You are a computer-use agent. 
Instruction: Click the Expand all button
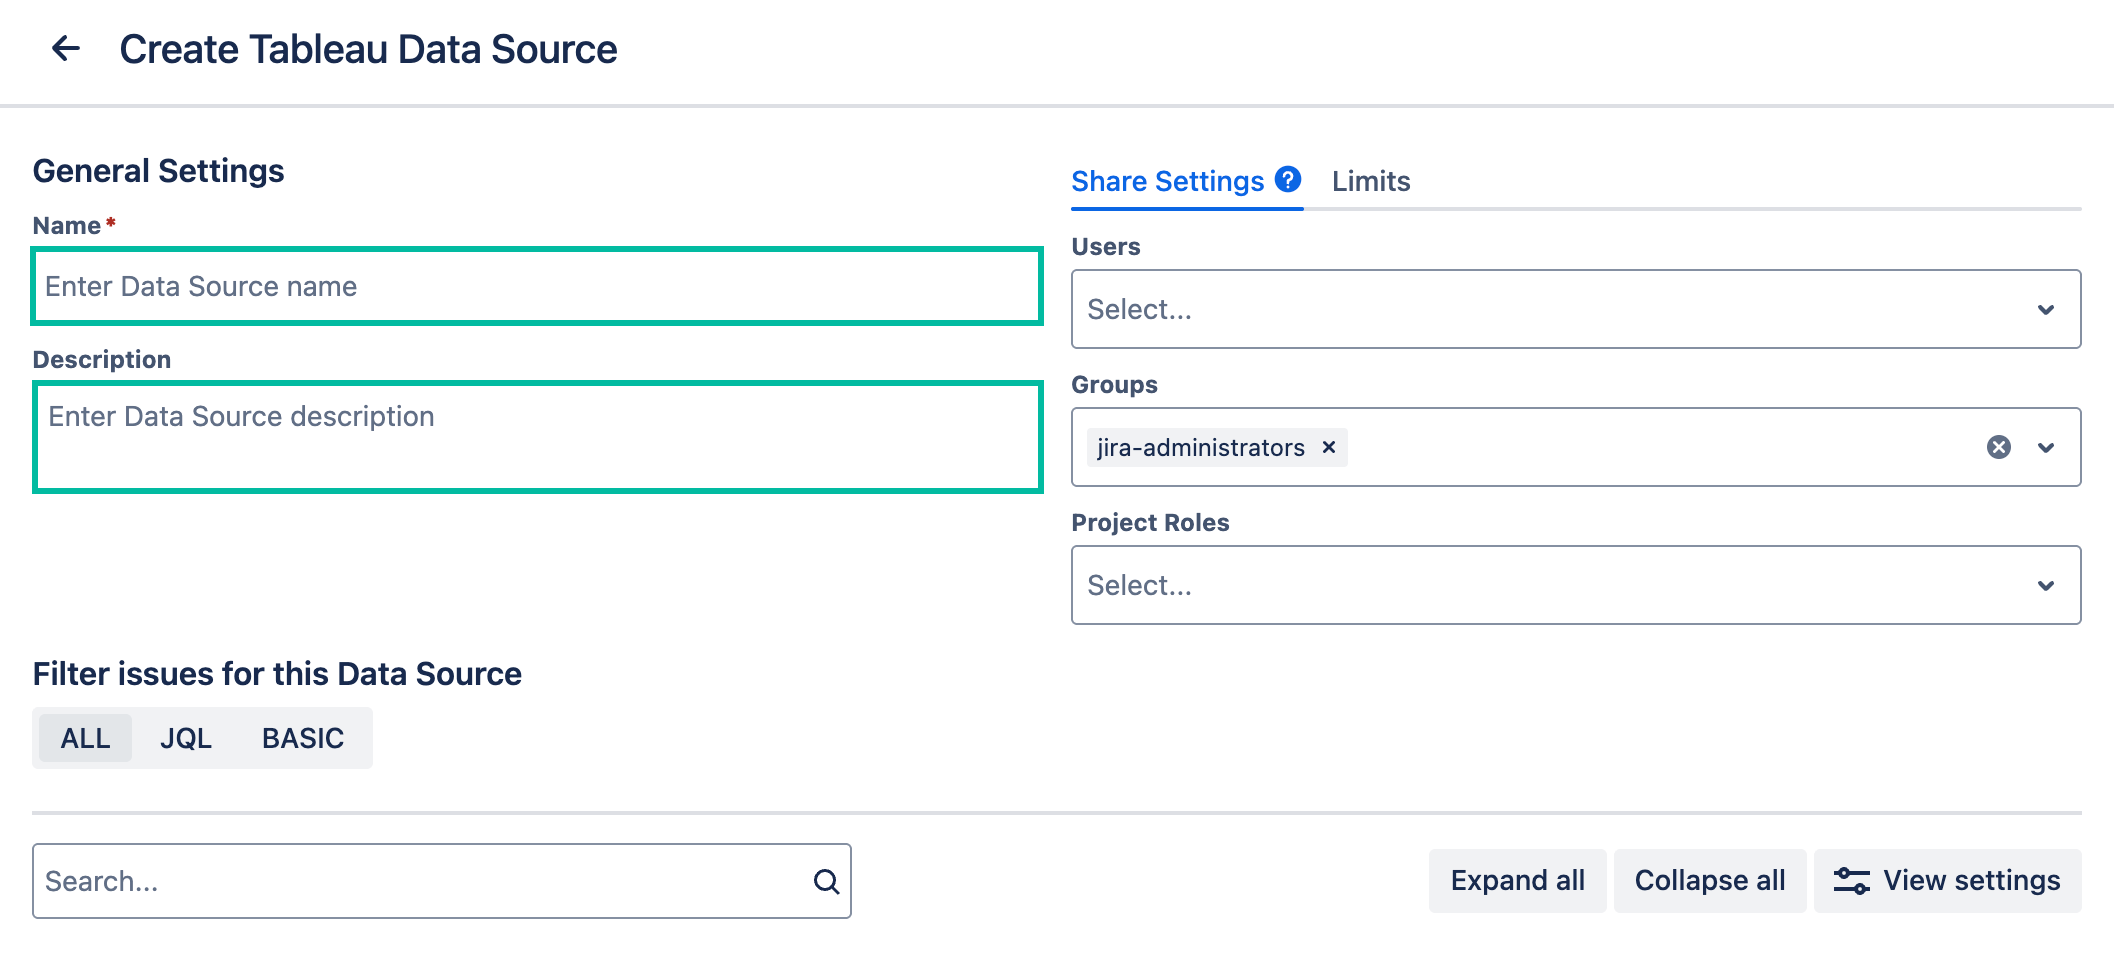[x=1517, y=881]
